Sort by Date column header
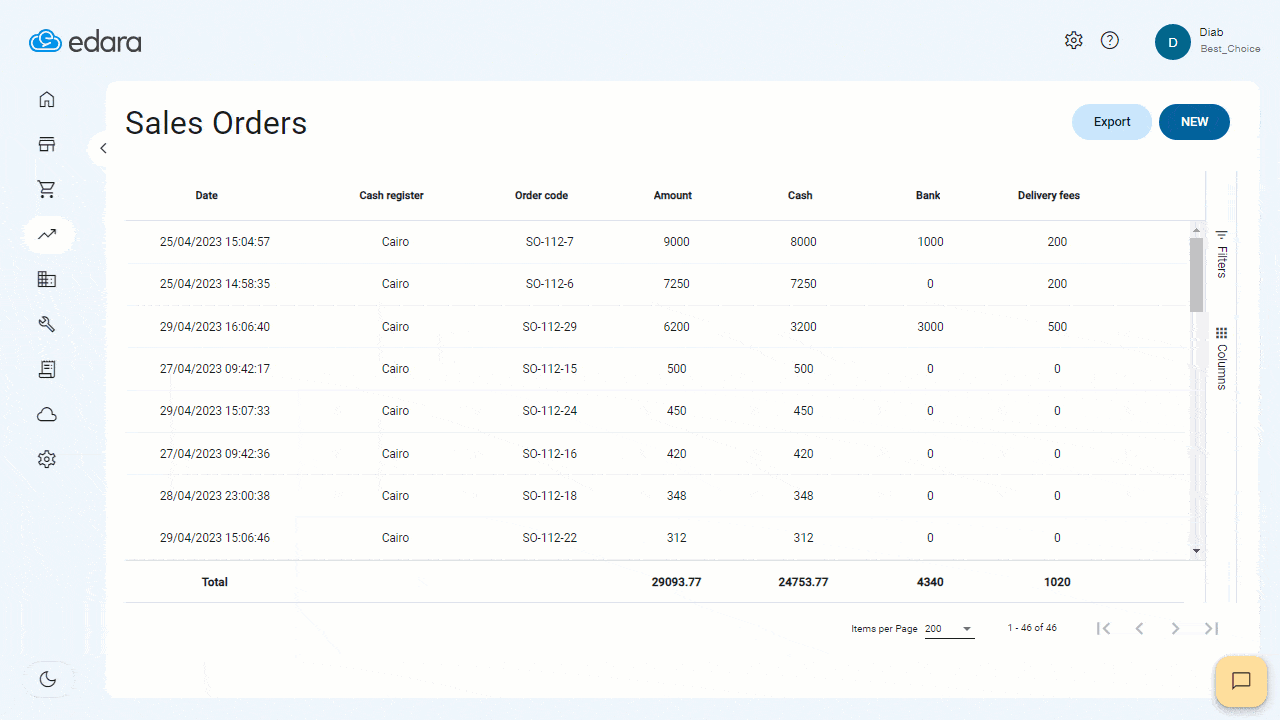 207,196
